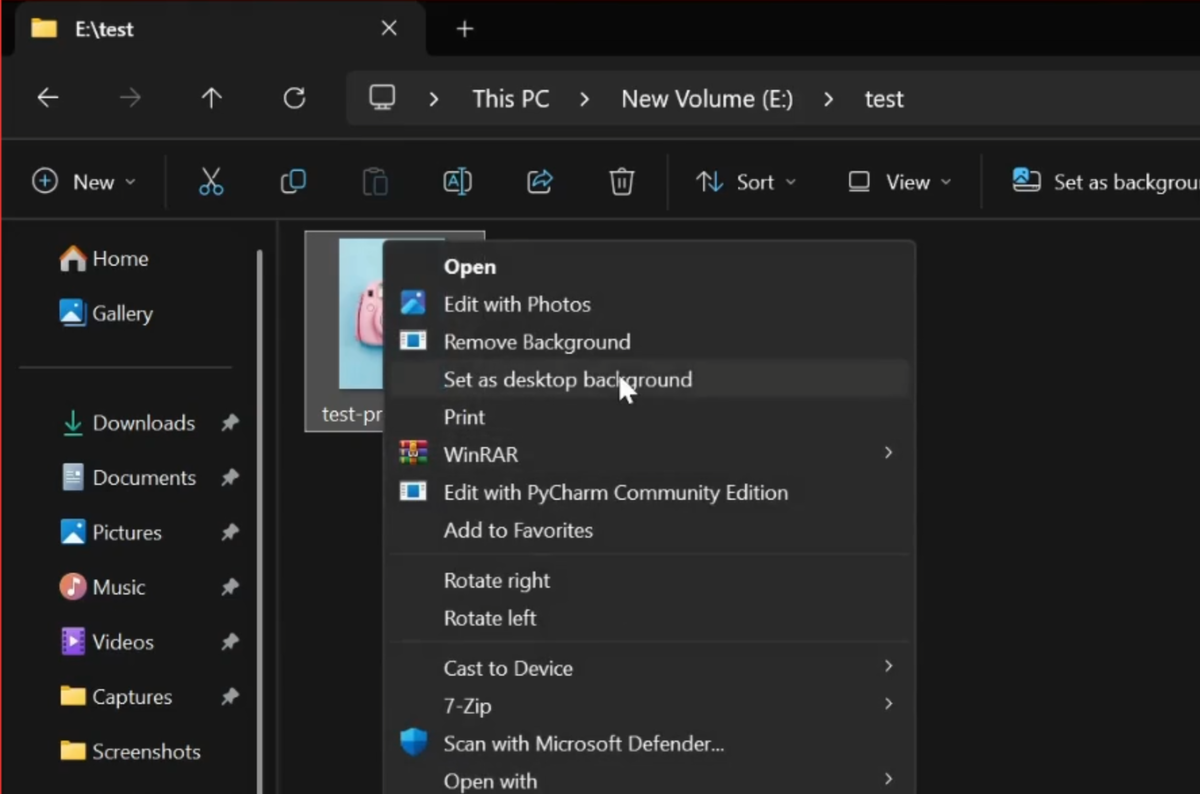This screenshot has height=794, width=1200.
Task: Go forward with the right arrow
Action: coord(130,98)
